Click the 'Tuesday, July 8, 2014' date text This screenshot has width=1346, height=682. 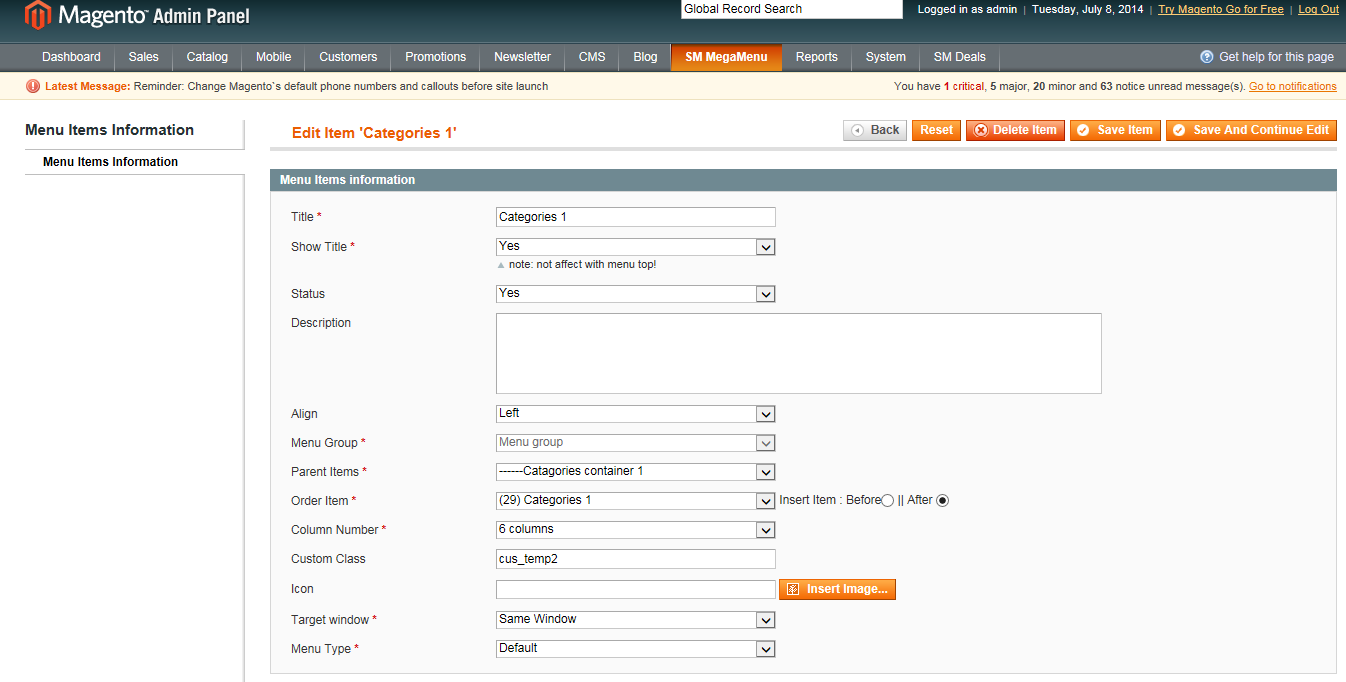point(1088,9)
